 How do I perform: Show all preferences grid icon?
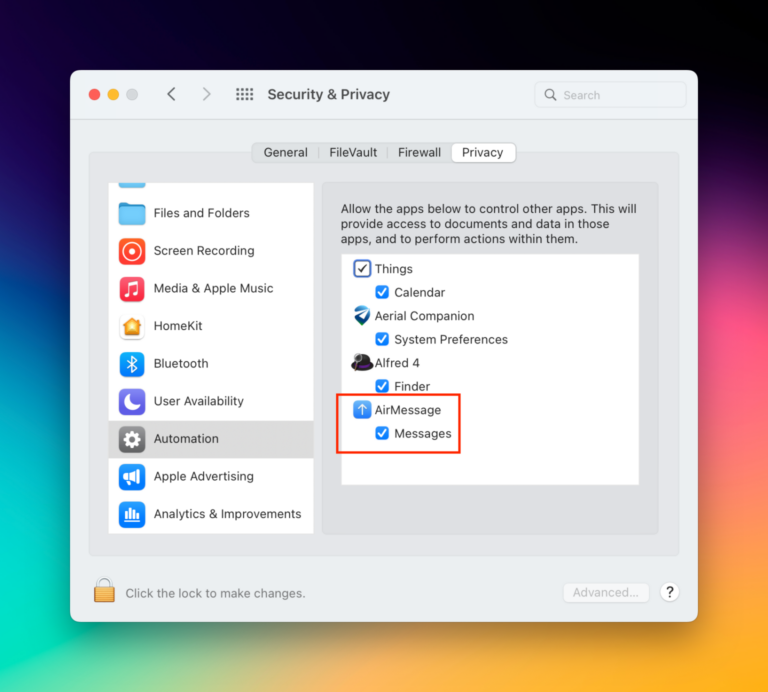click(x=244, y=95)
